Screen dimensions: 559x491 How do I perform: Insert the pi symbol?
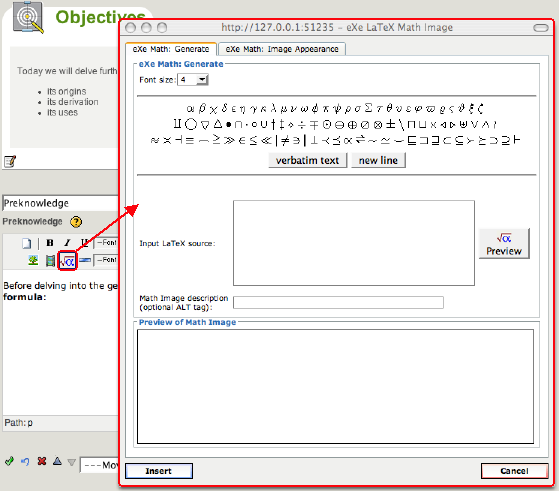[x=325, y=108]
